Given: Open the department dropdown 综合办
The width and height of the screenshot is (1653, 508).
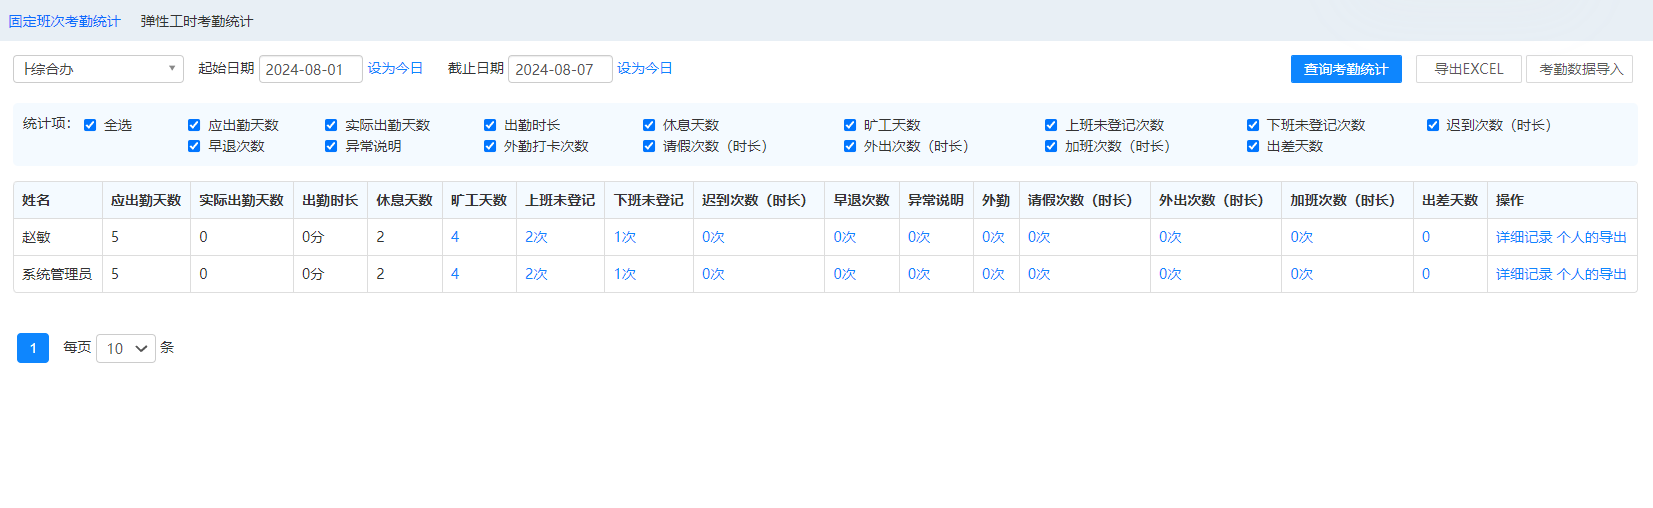Looking at the screenshot, I should 98,69.
